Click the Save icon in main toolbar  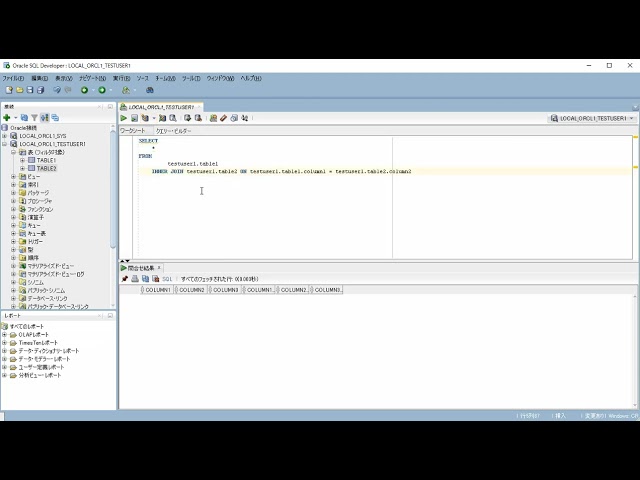(30, 90)
